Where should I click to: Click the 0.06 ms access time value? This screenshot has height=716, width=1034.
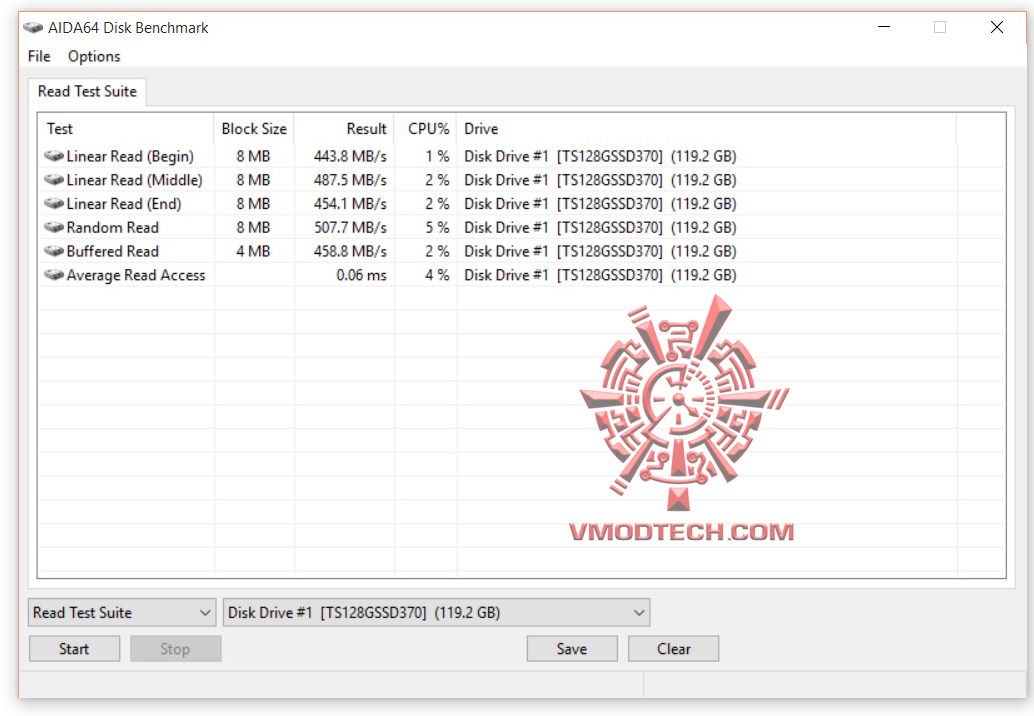(361, 276)
